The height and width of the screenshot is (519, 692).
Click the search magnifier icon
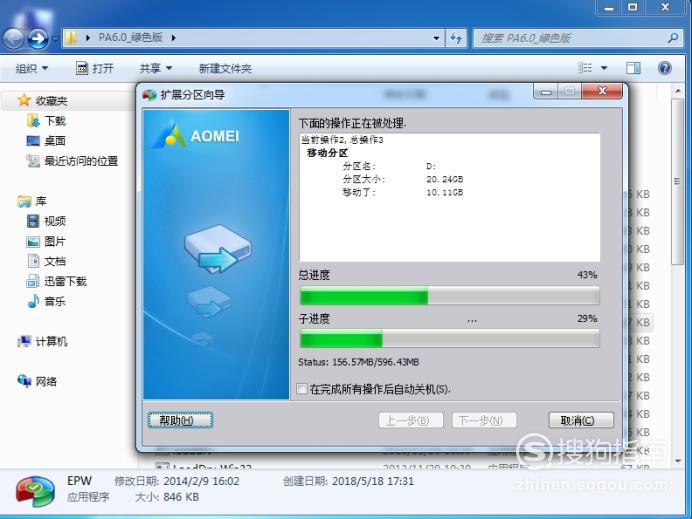click(673, 38)
